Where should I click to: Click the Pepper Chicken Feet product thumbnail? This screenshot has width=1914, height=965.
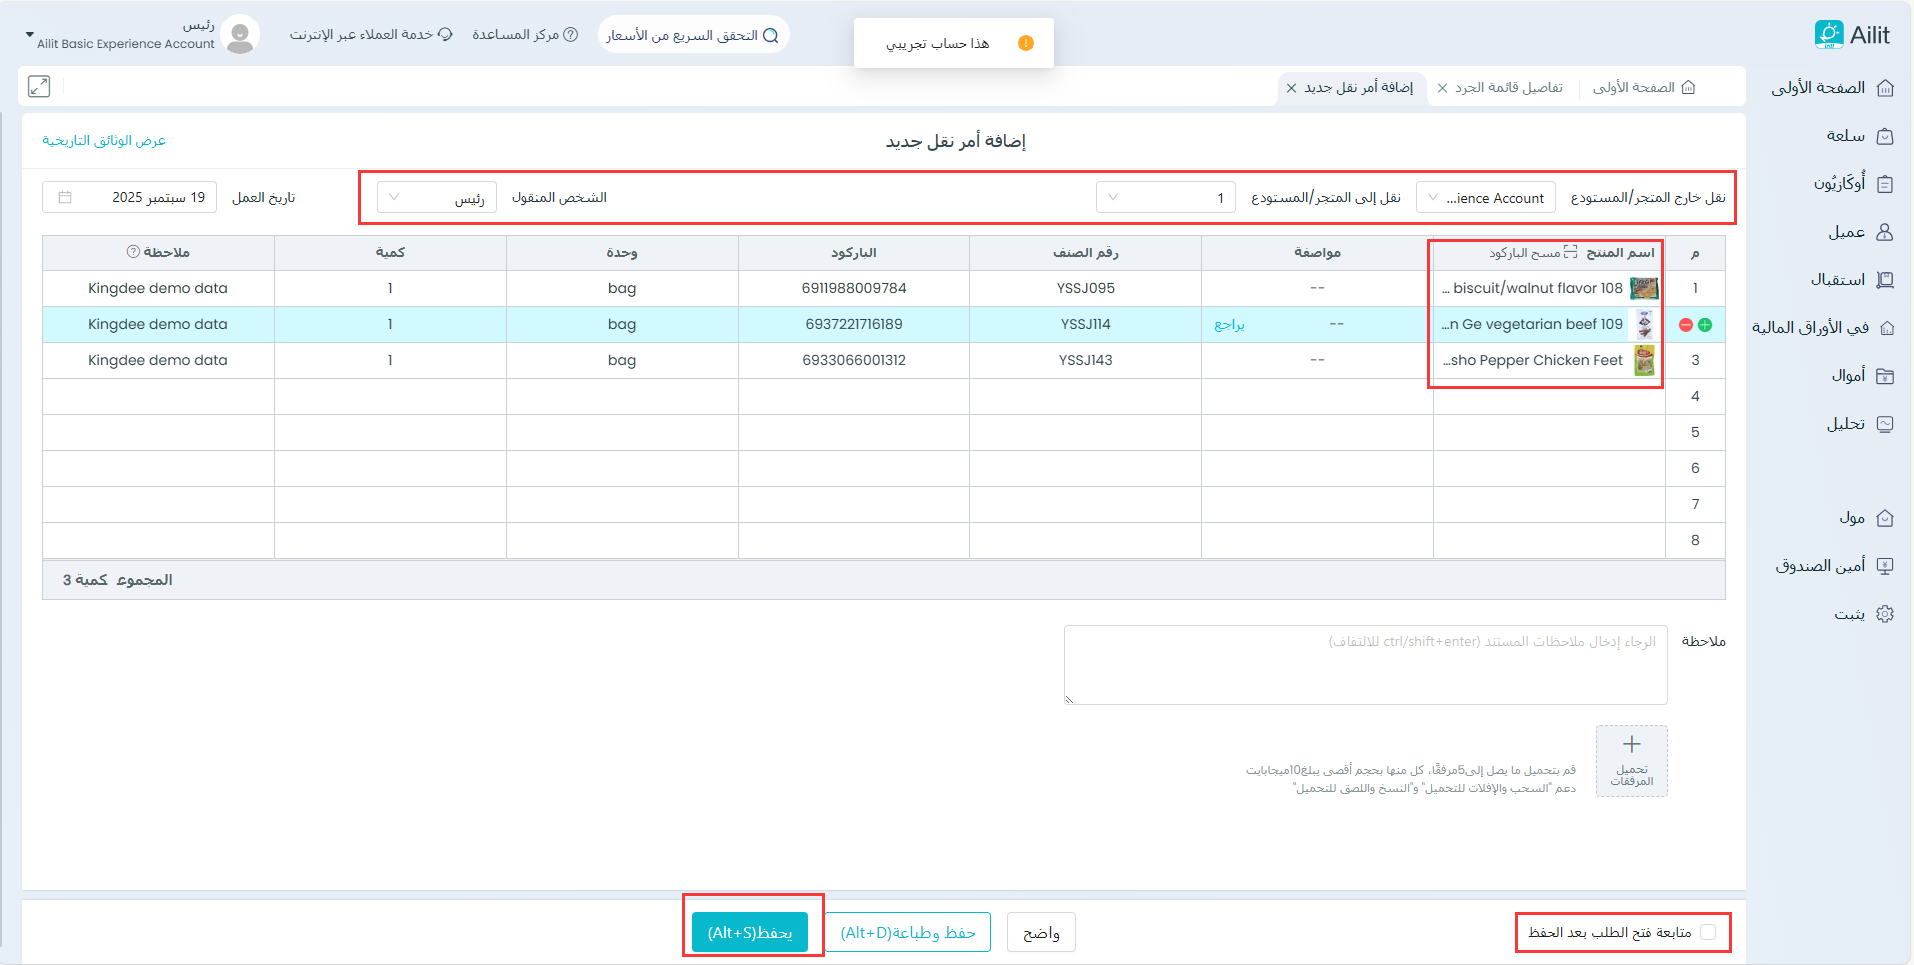[1644, 360]
